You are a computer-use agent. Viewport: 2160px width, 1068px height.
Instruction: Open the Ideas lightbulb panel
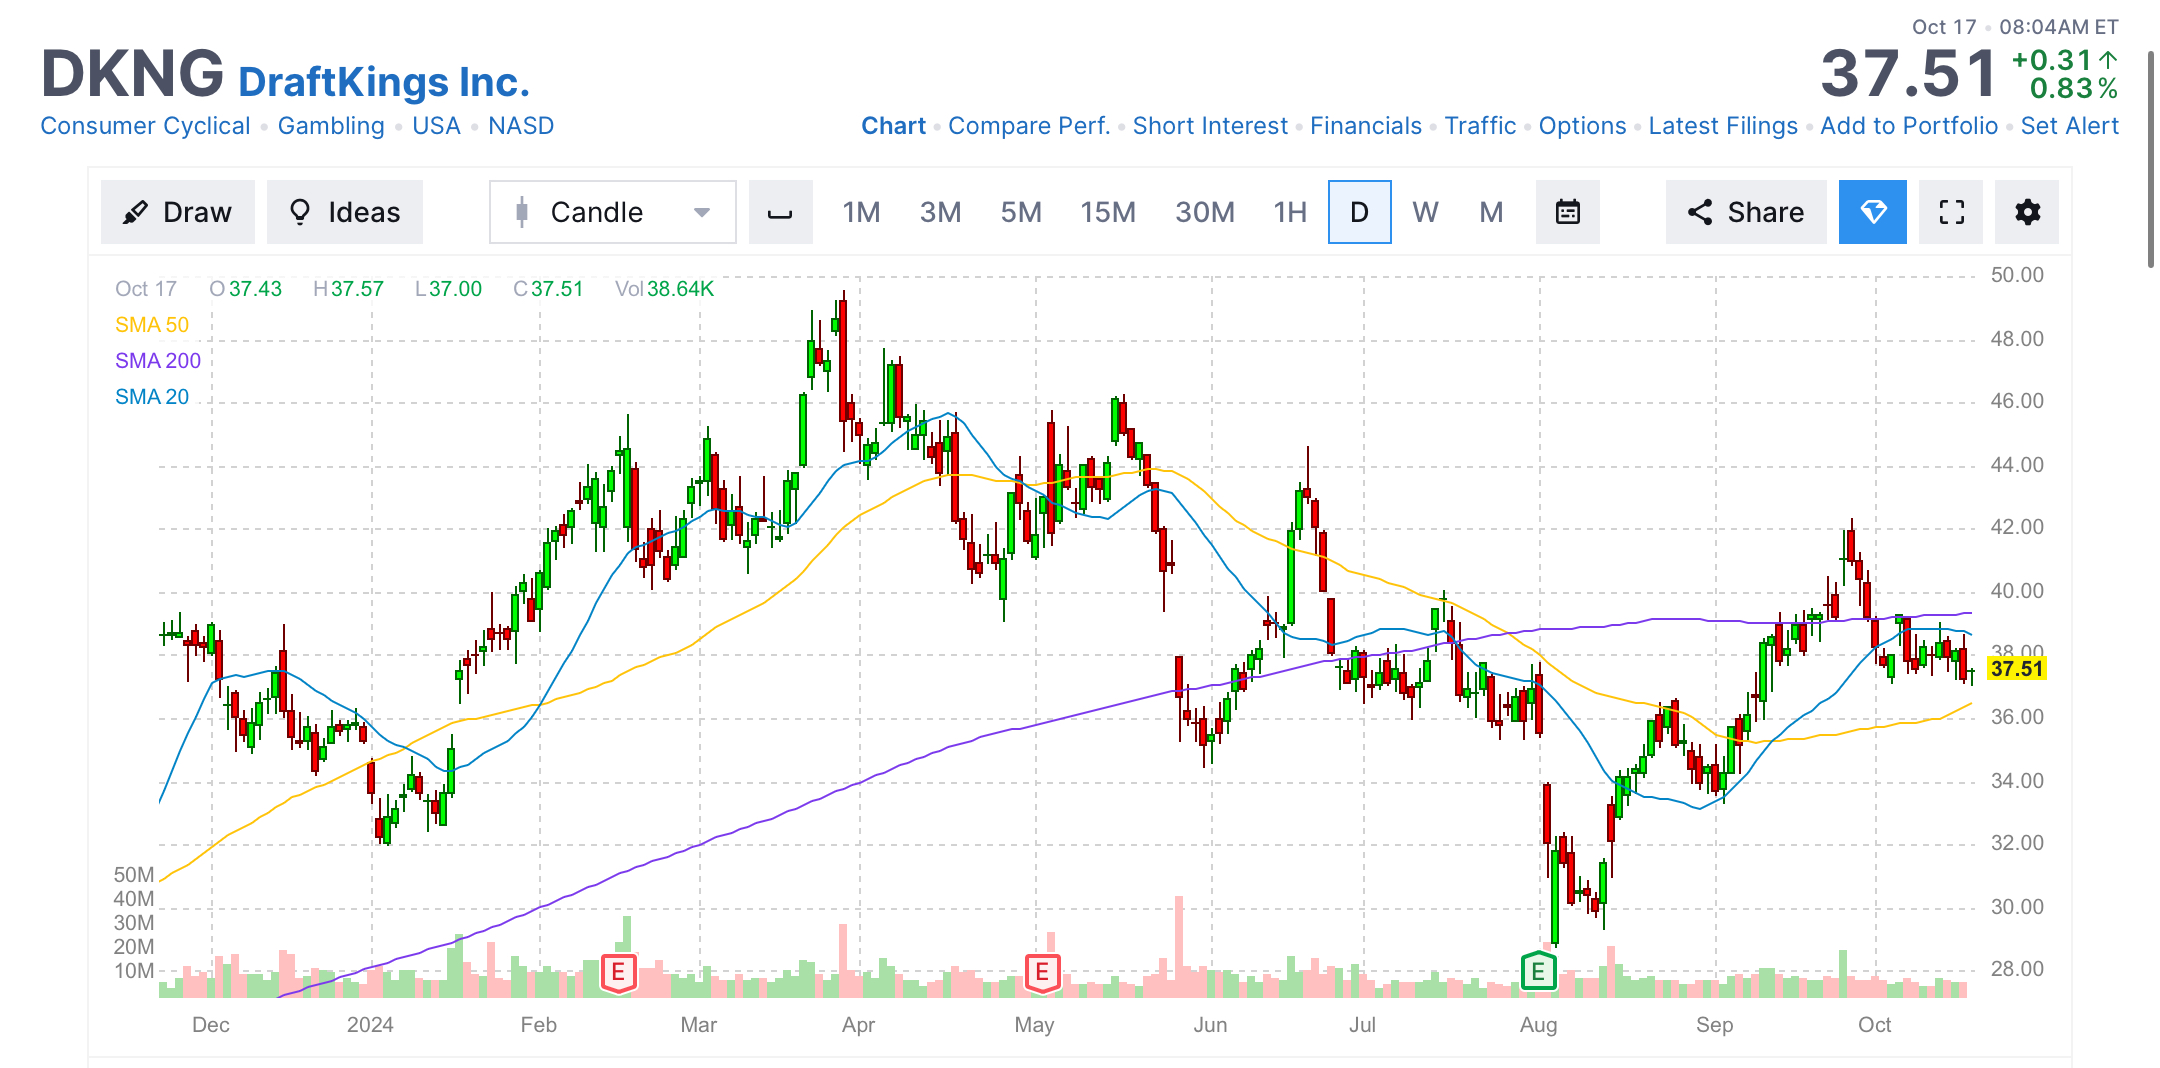click(x=344, y=211)
